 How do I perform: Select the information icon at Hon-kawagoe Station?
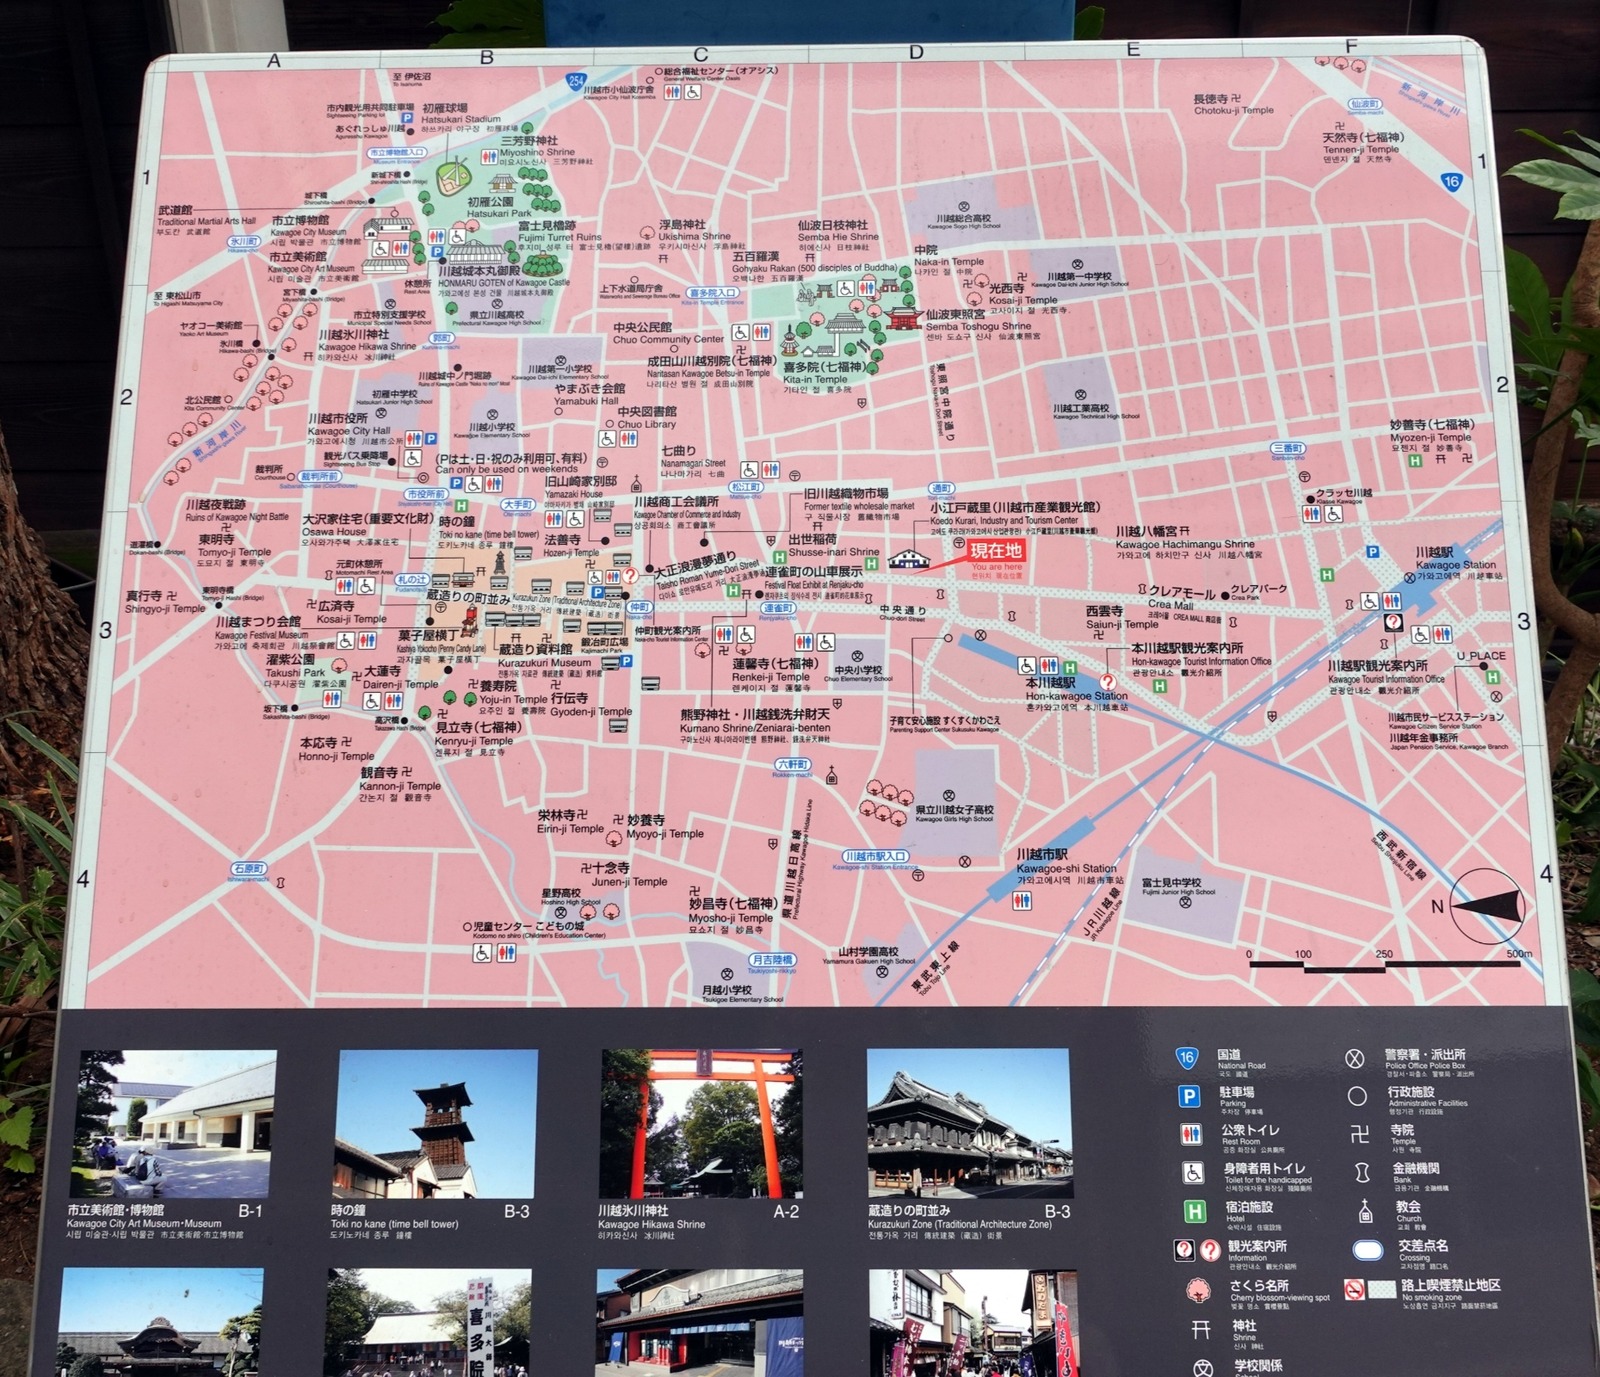(1107, 682)
